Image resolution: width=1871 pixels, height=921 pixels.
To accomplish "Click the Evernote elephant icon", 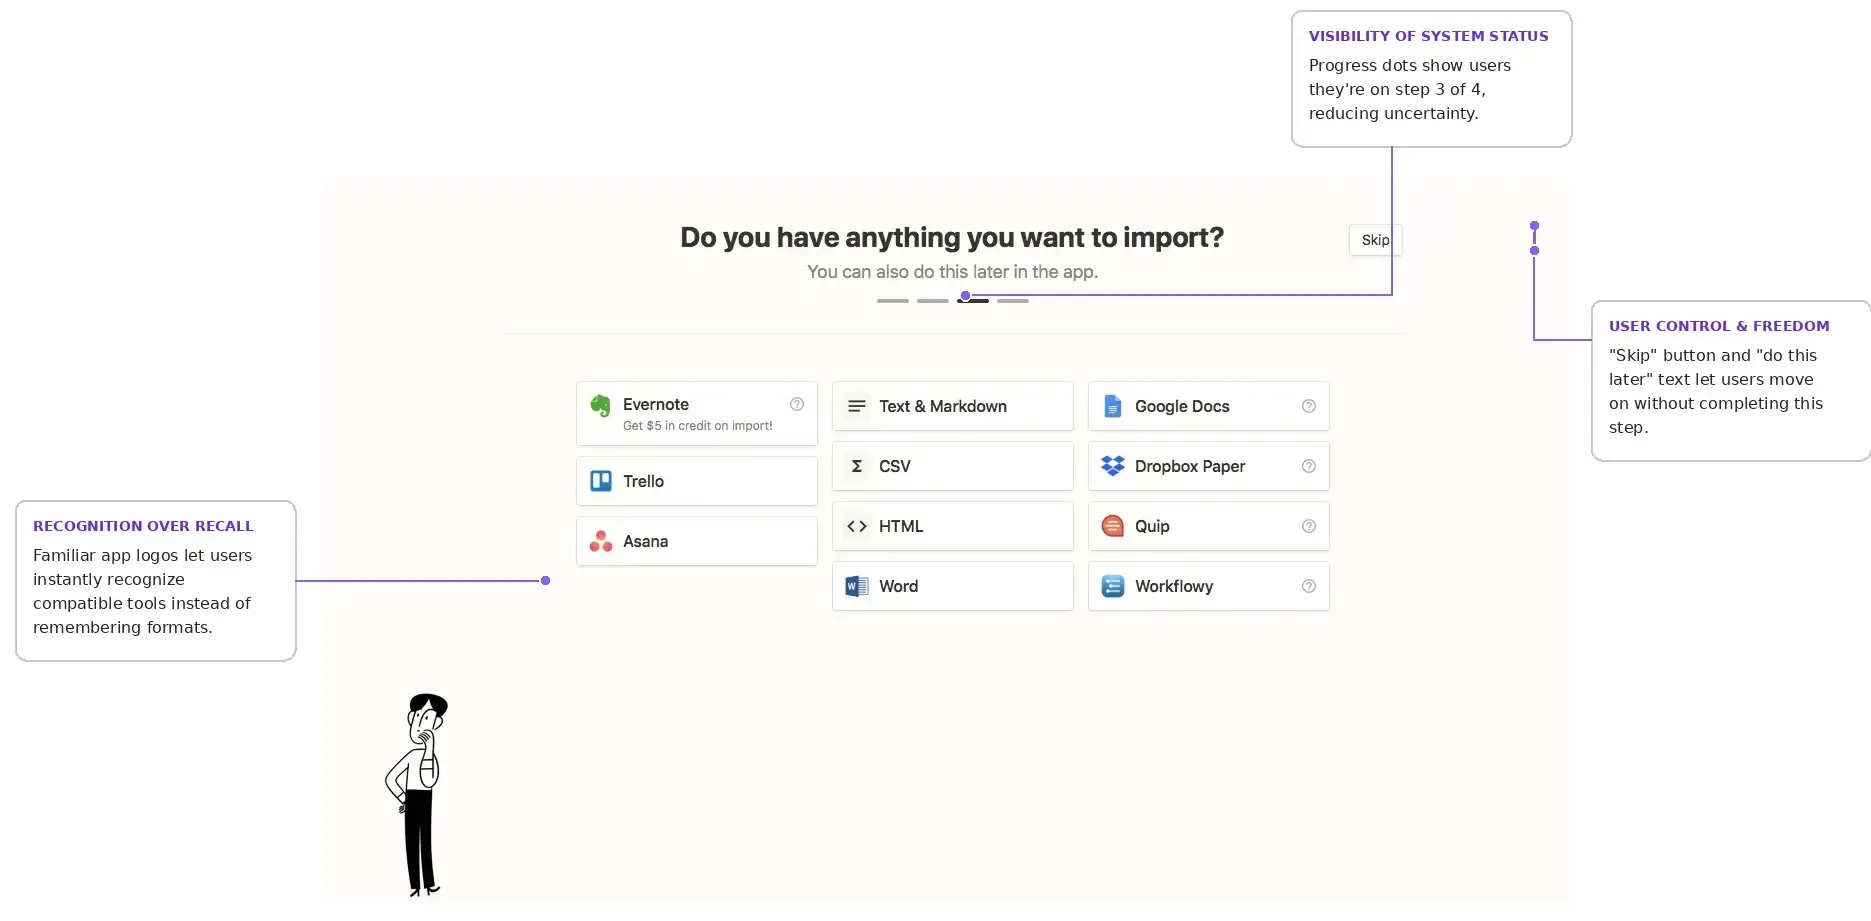I will click(600, 405).
